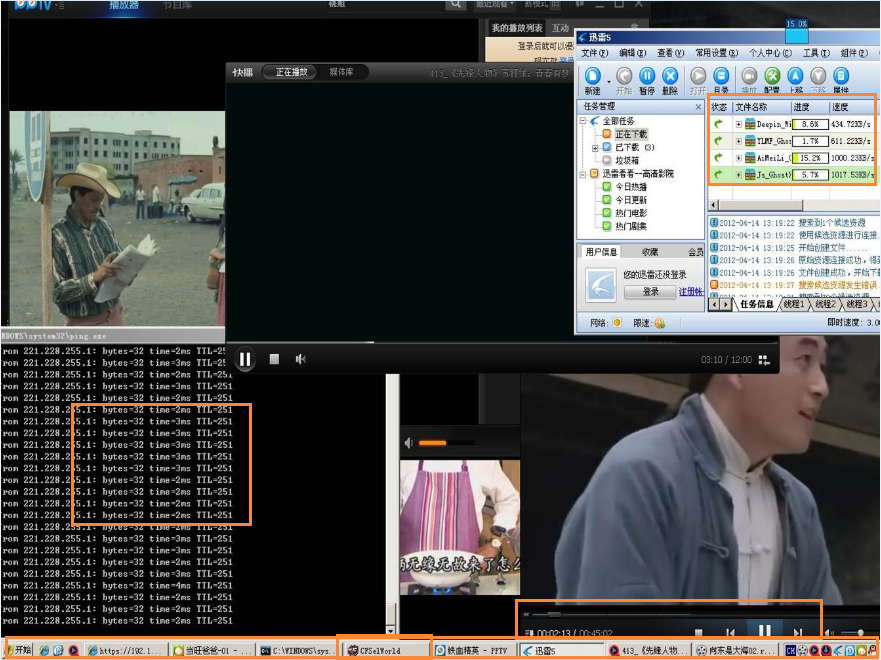This screenshot has width=881, height=660.
Task: Collapse the 迅雷看看--高清影院 tree node
Action: 583,174
